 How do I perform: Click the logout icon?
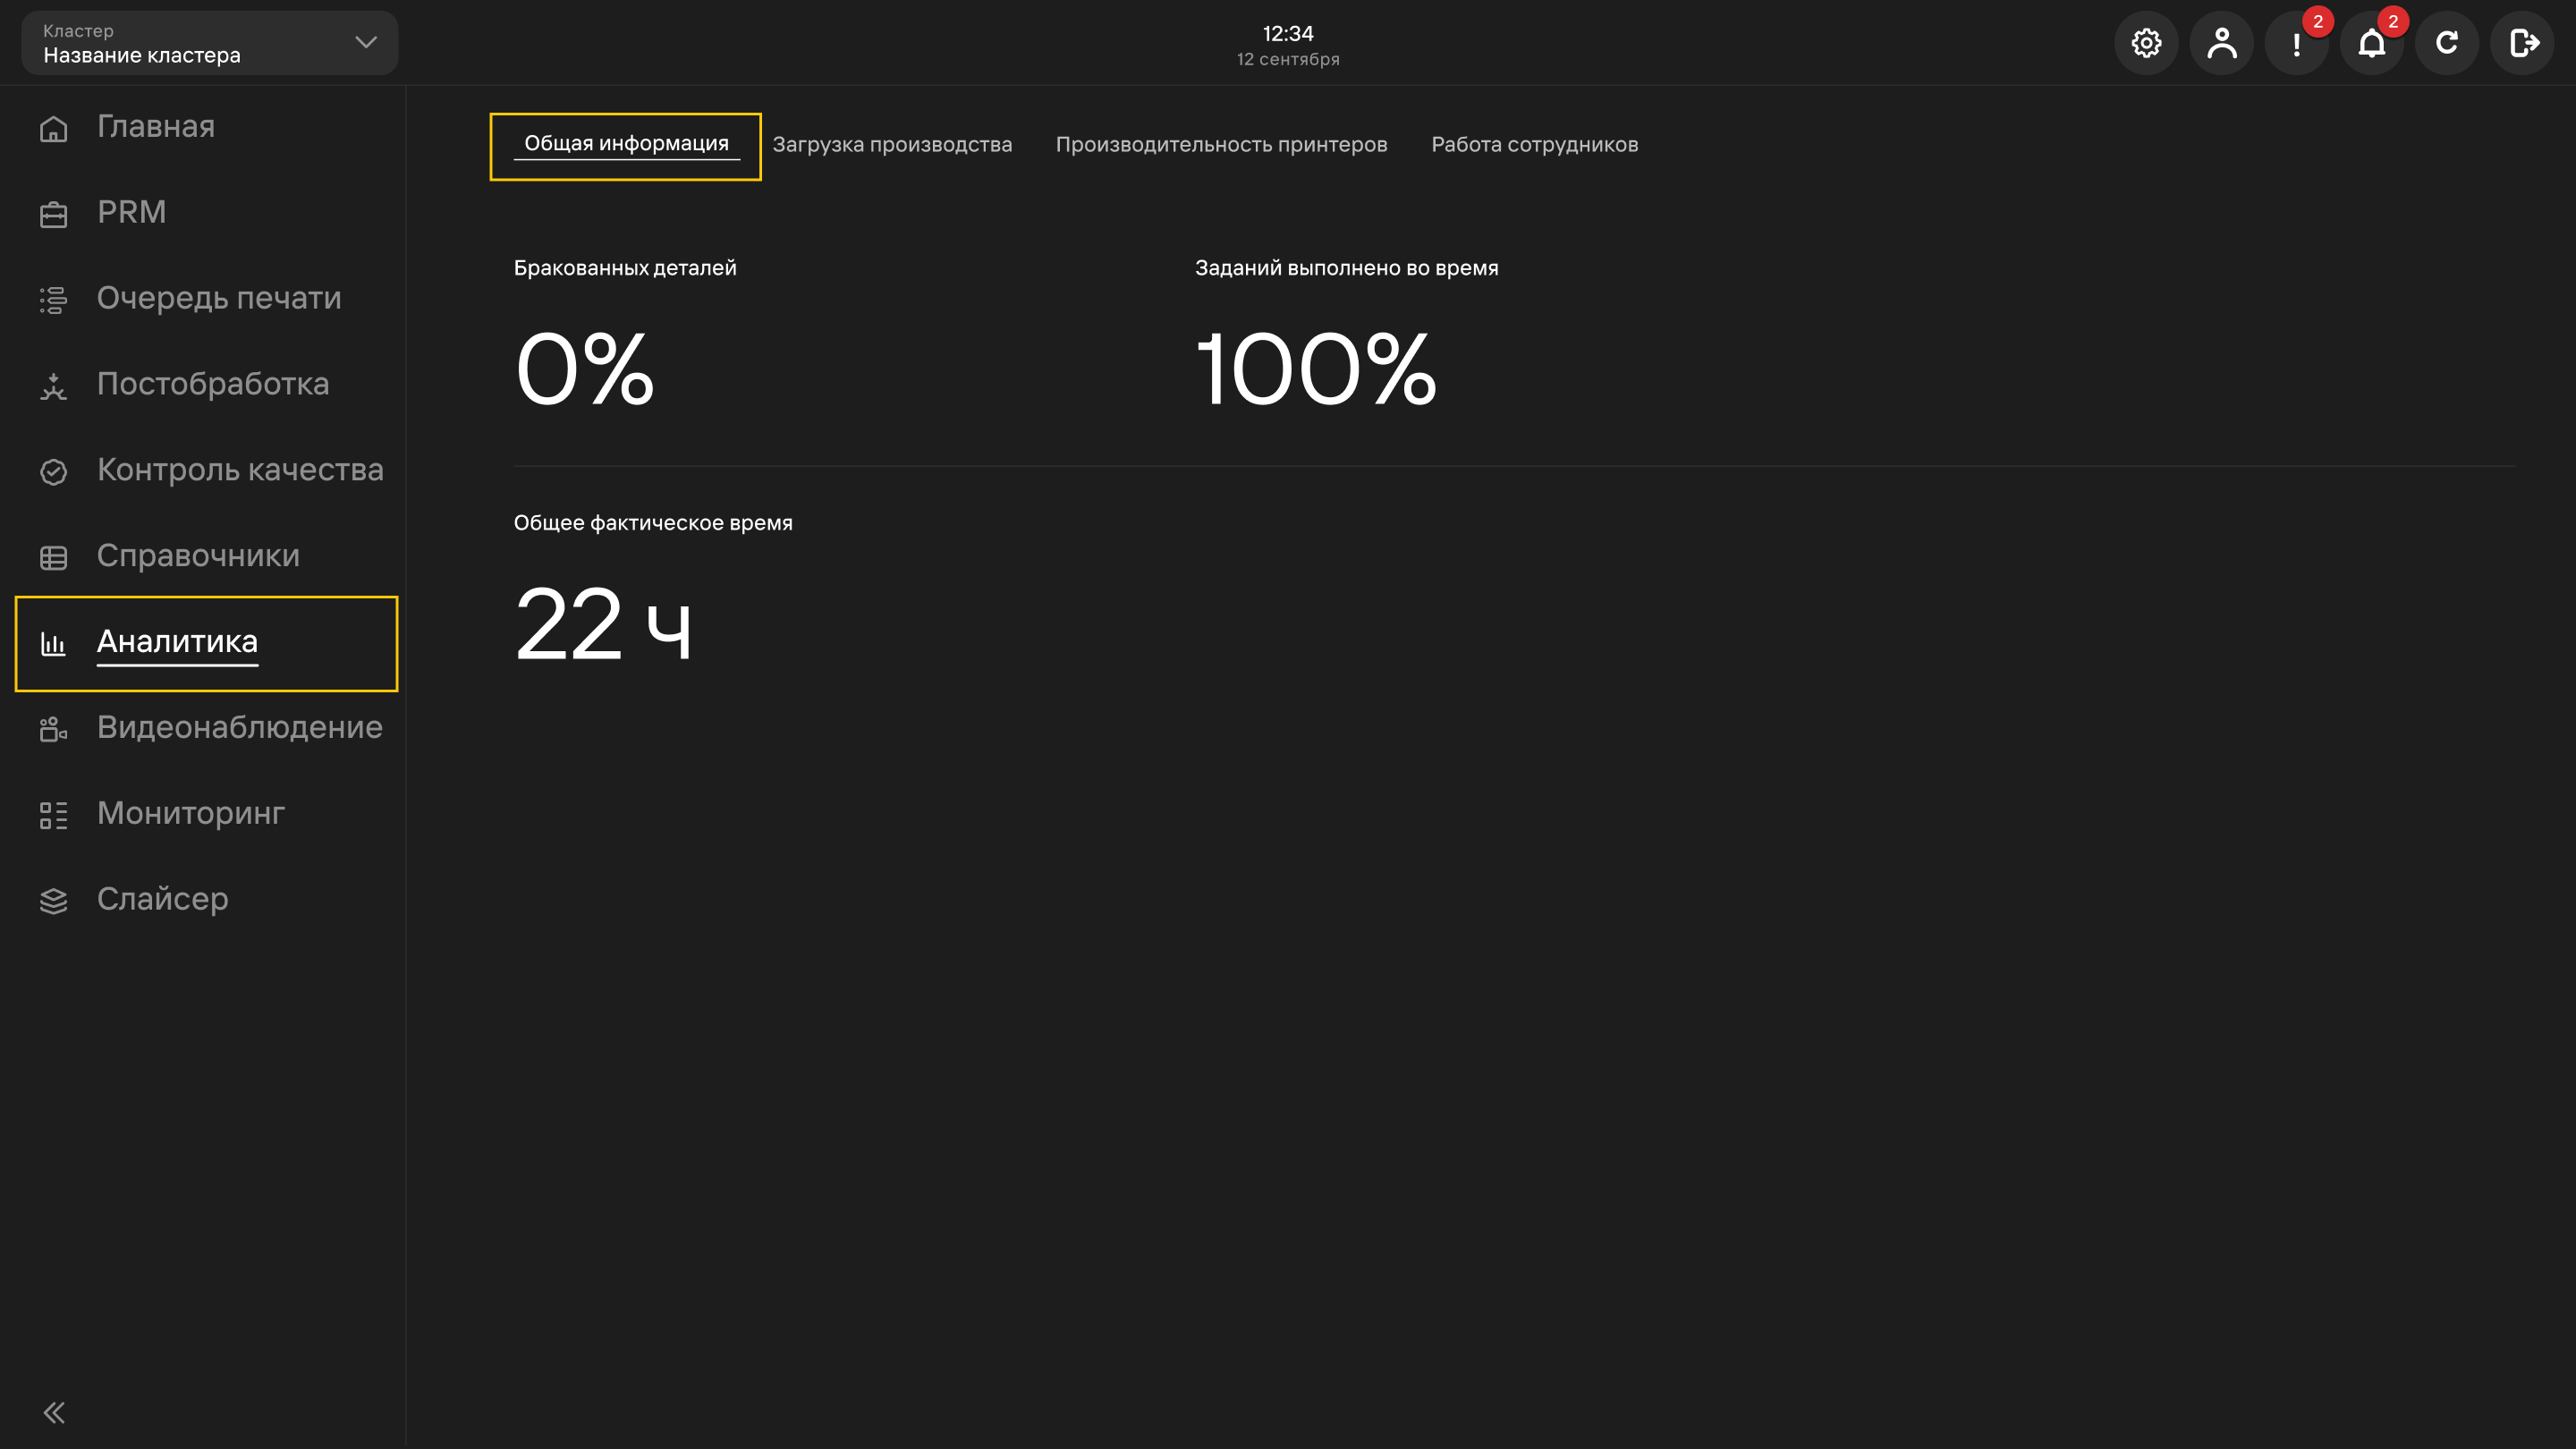pyautogui.click(x=2521, y=43)
